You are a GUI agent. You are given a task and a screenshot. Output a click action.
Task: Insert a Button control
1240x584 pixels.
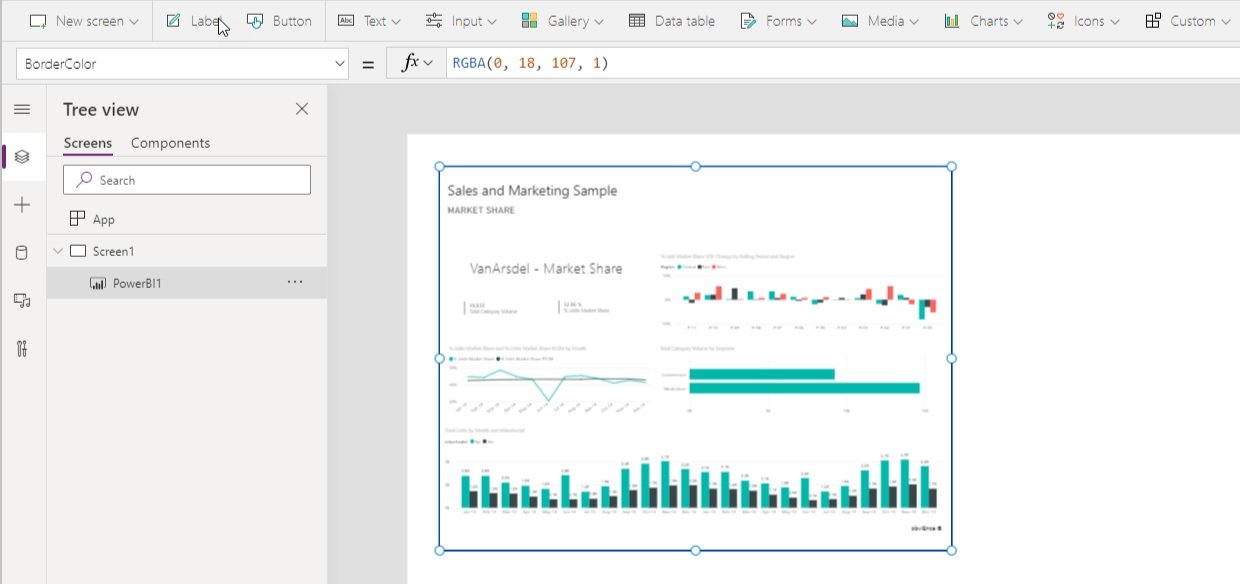[279, 21]
